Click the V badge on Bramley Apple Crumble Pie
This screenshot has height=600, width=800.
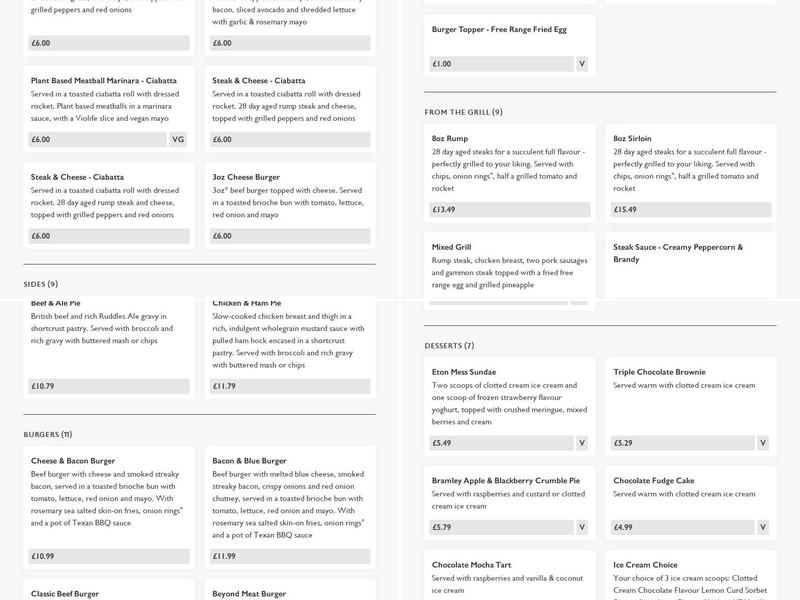click(582, 527)
